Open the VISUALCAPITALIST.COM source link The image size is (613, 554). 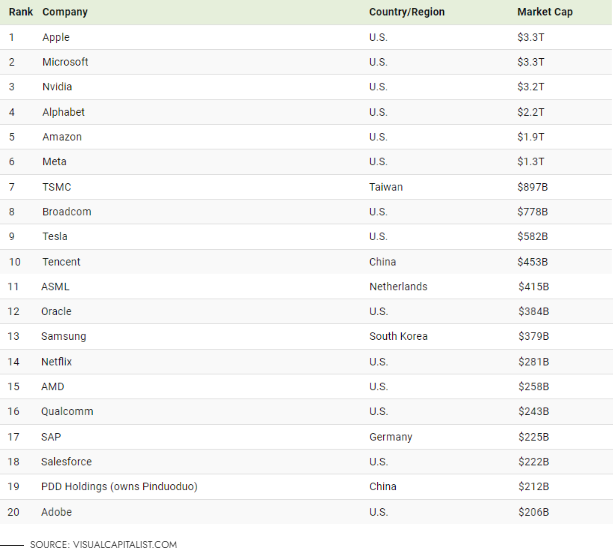tap(125, 544)
